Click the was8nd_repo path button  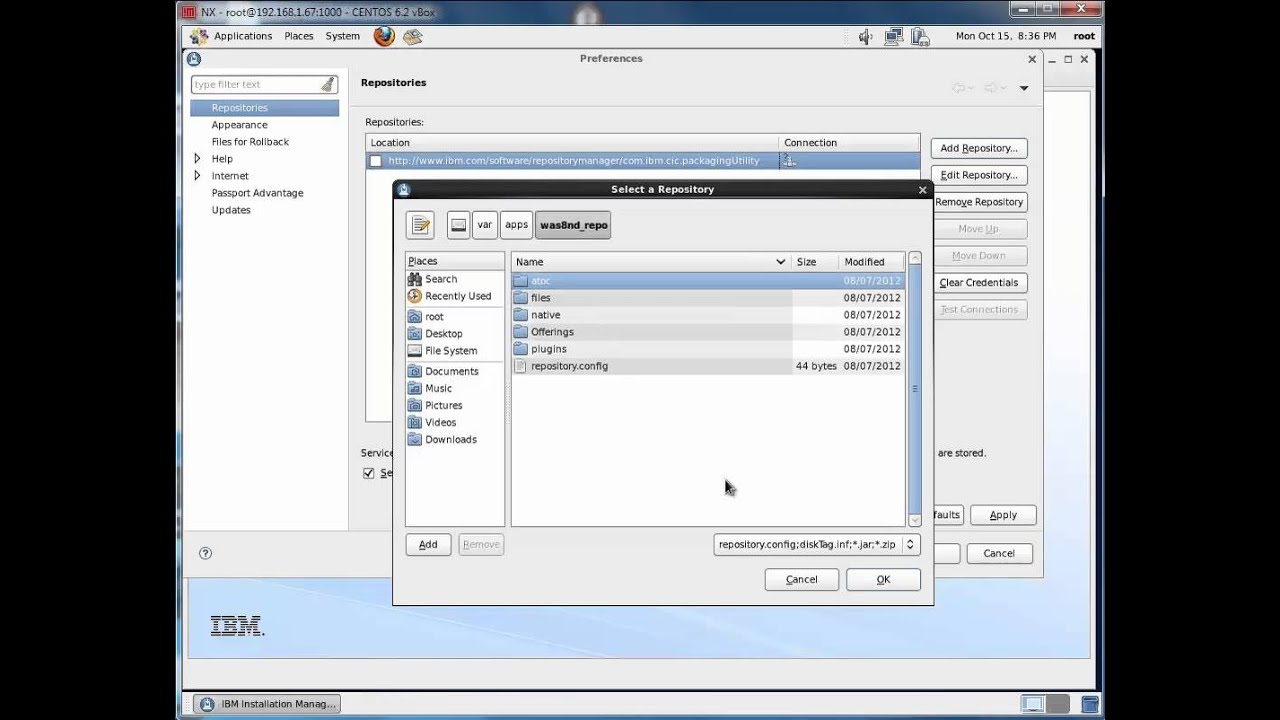click(573, 225)
